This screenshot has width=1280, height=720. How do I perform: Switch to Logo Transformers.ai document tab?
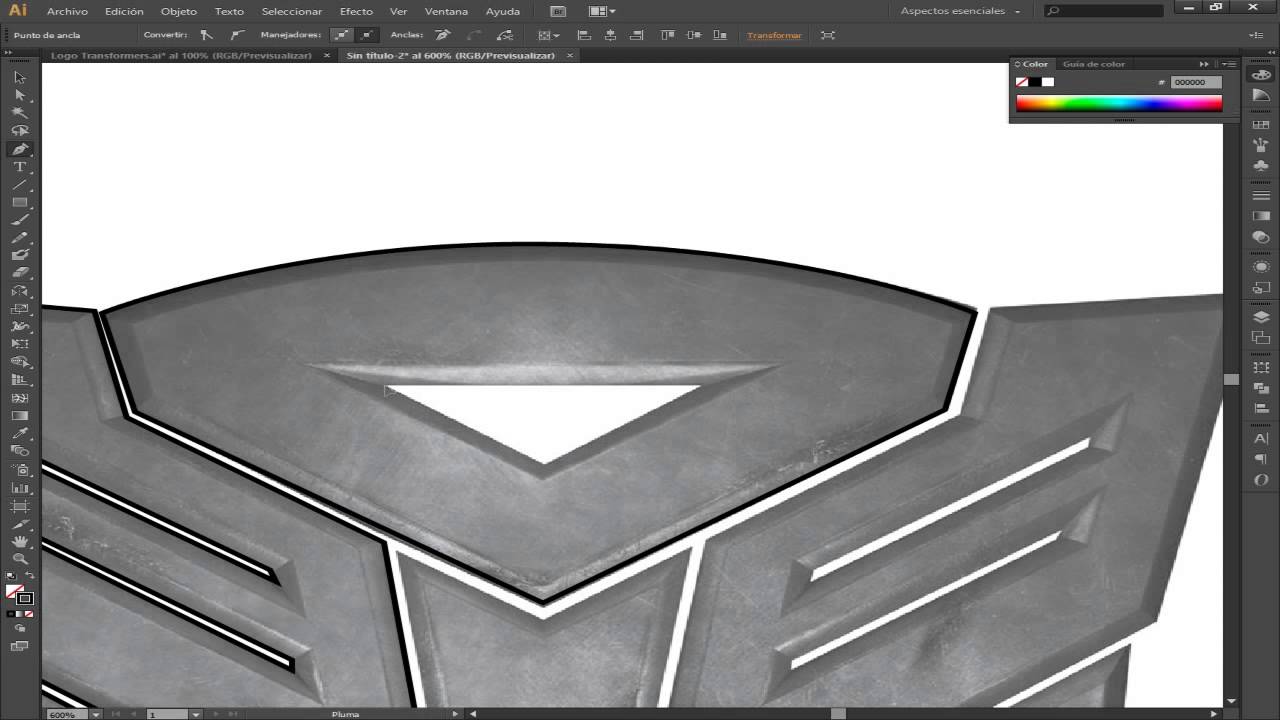pos(181,55)
